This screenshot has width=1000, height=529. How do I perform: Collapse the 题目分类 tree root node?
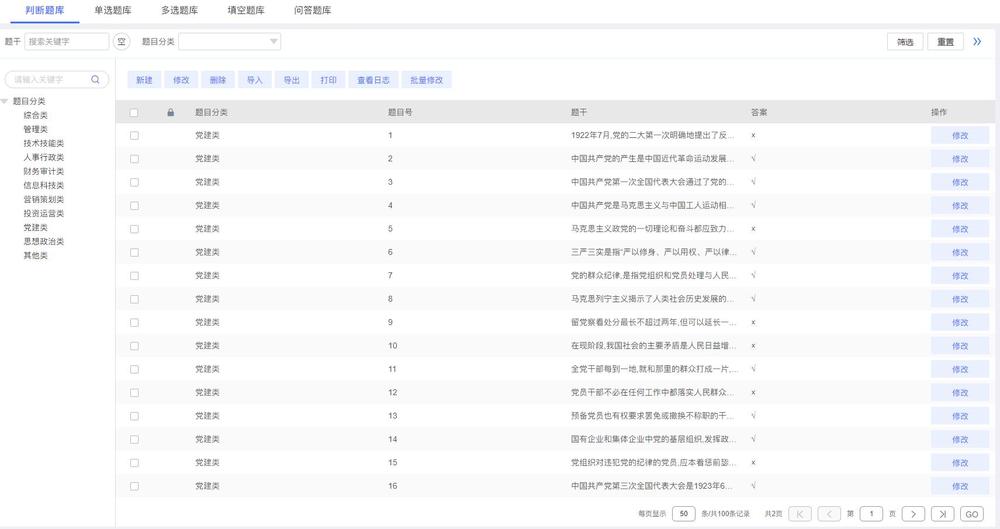tap(5, 101)
